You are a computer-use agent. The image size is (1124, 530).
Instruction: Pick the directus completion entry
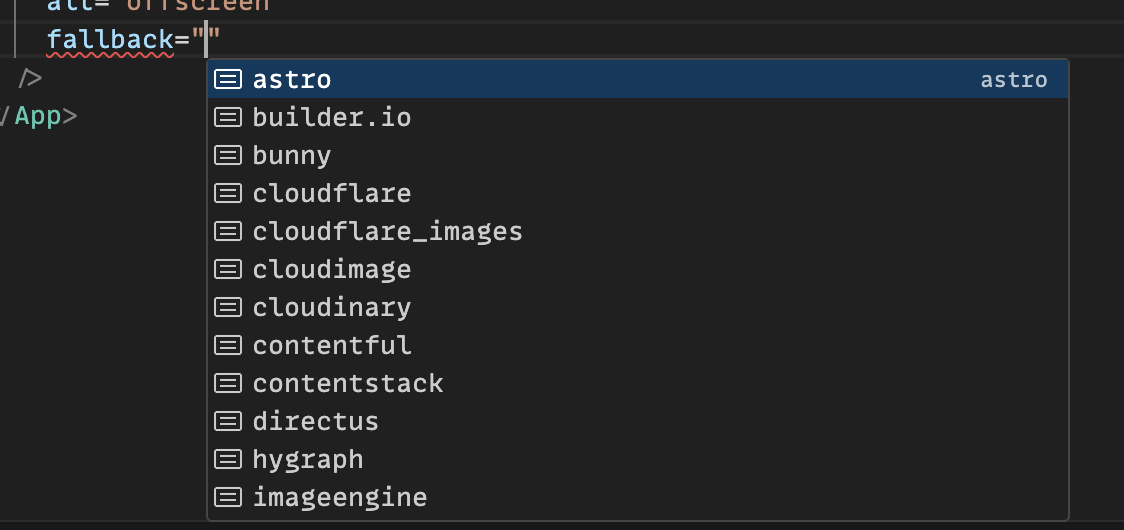pos(316,421)
